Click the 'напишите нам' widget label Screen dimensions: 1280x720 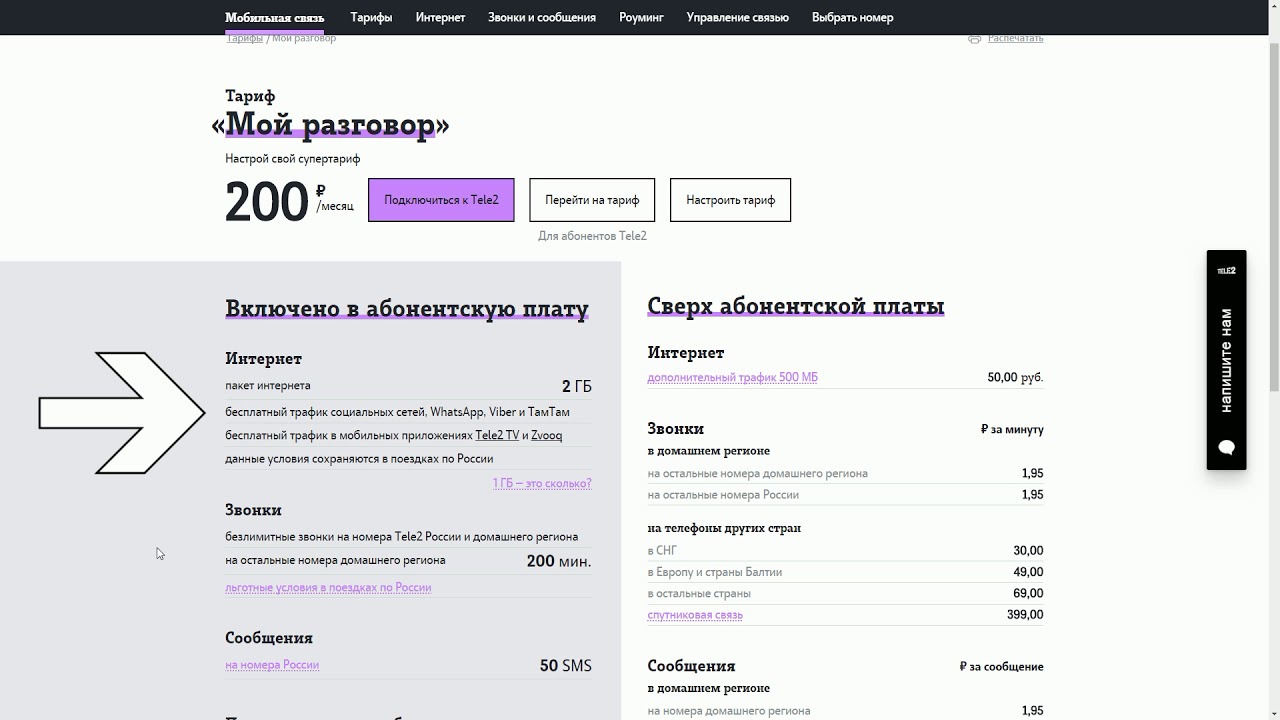(1226, 360)
